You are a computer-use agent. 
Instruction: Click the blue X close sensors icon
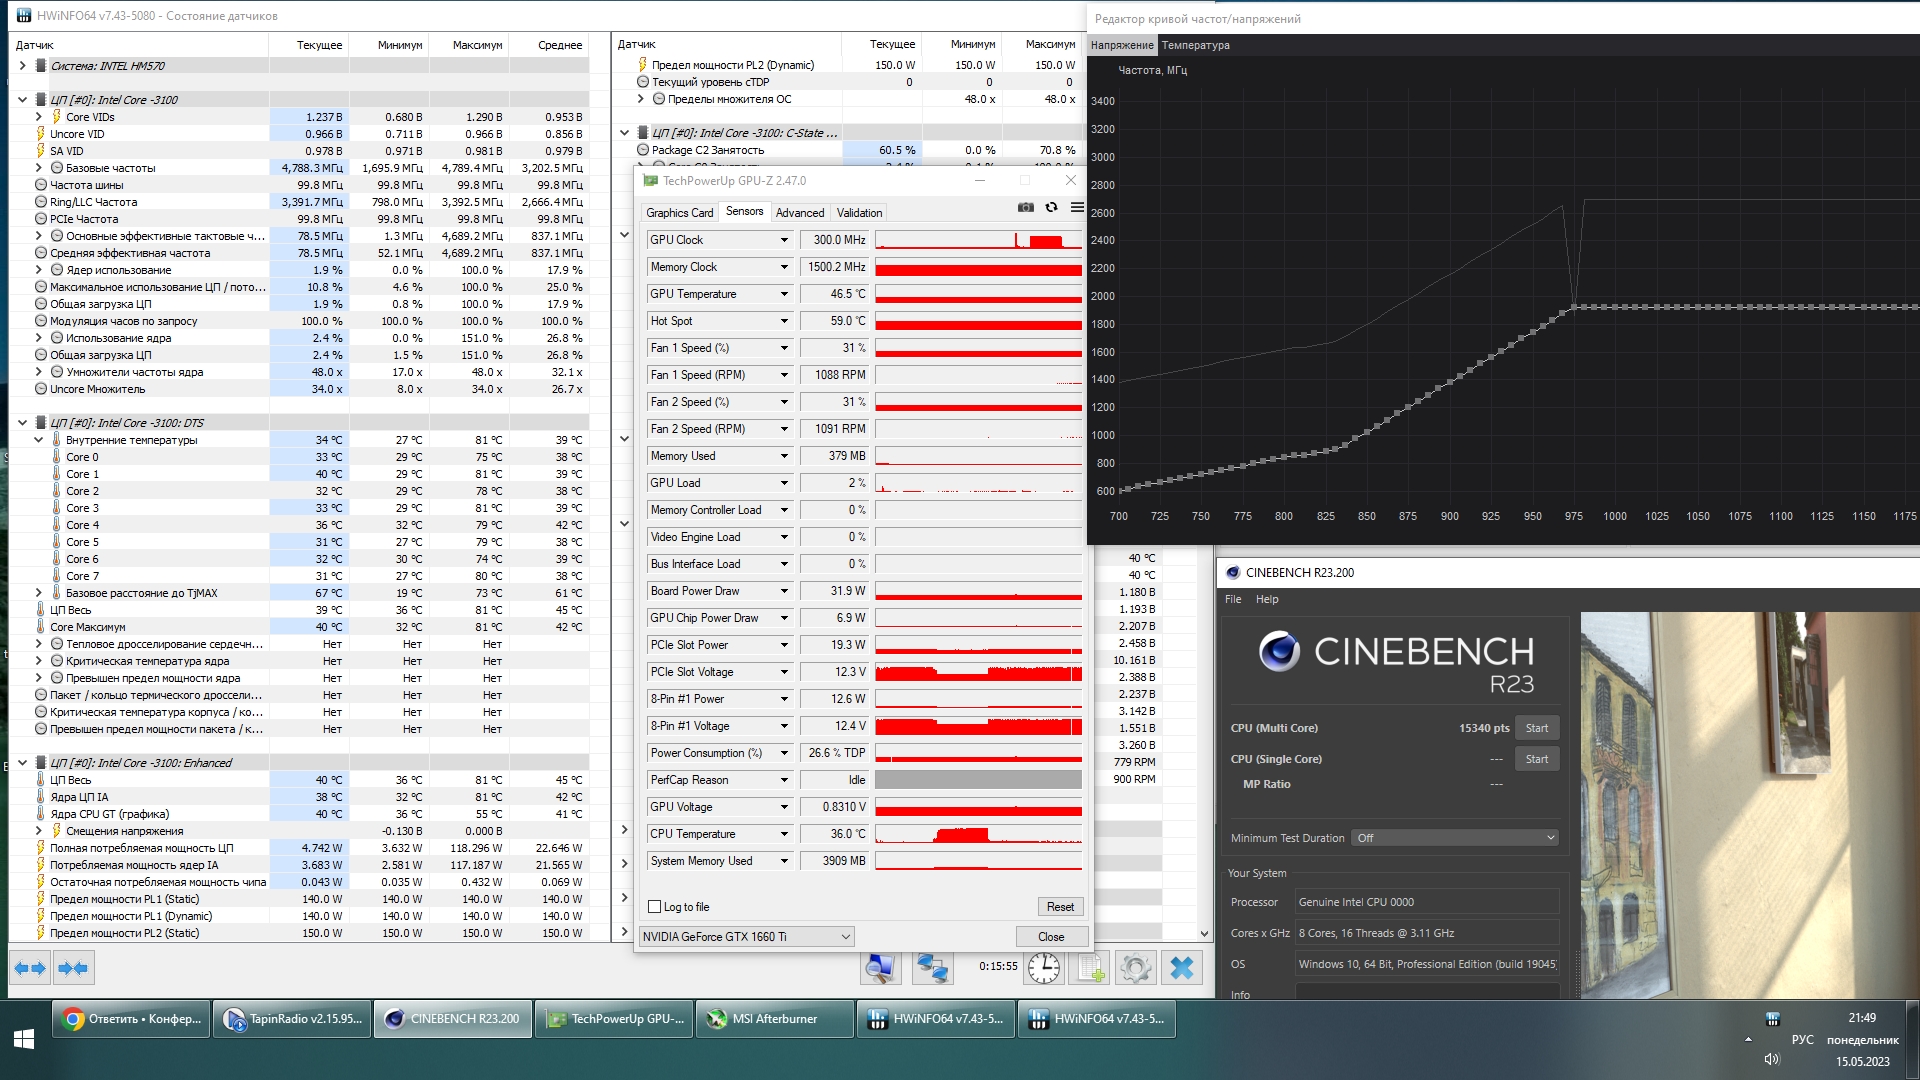1182,968
